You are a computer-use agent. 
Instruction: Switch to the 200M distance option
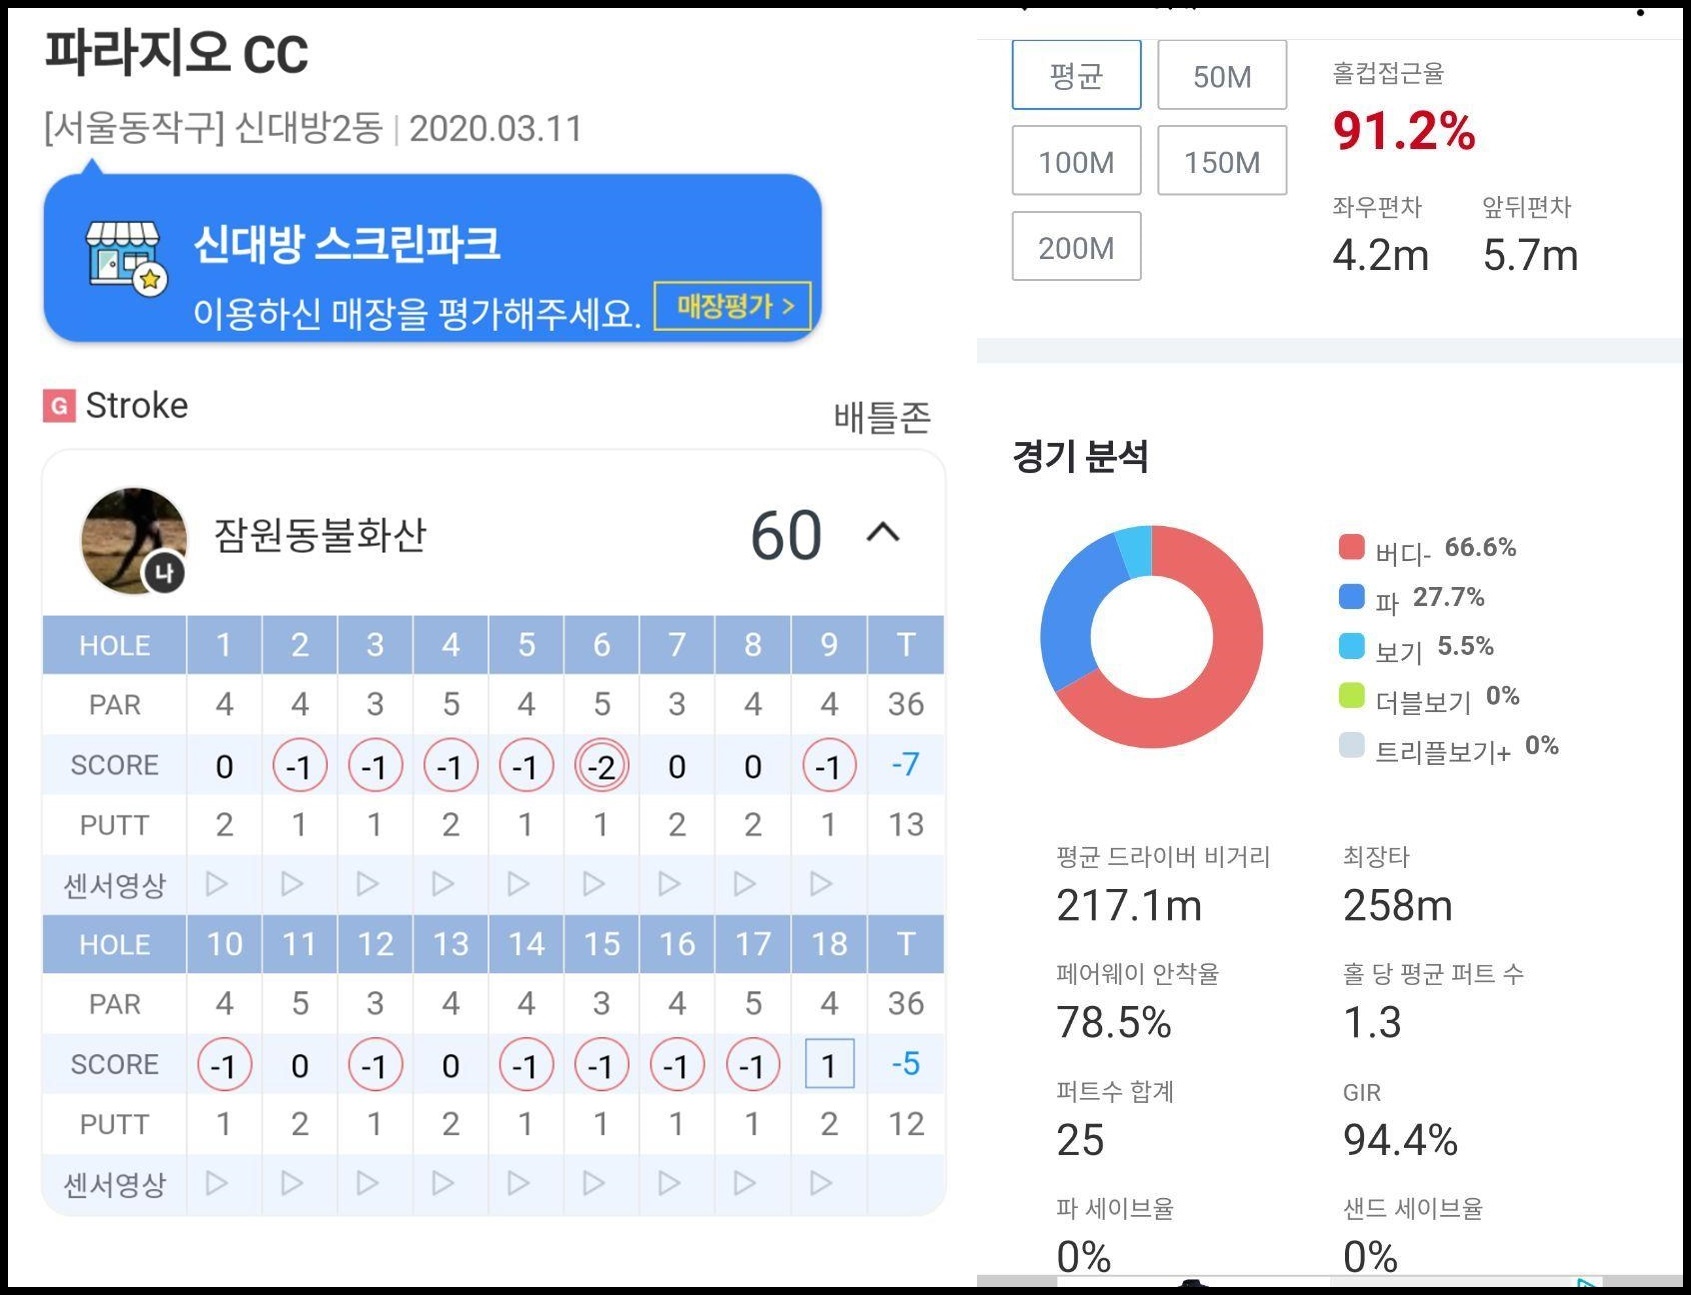coord(1076,247)
